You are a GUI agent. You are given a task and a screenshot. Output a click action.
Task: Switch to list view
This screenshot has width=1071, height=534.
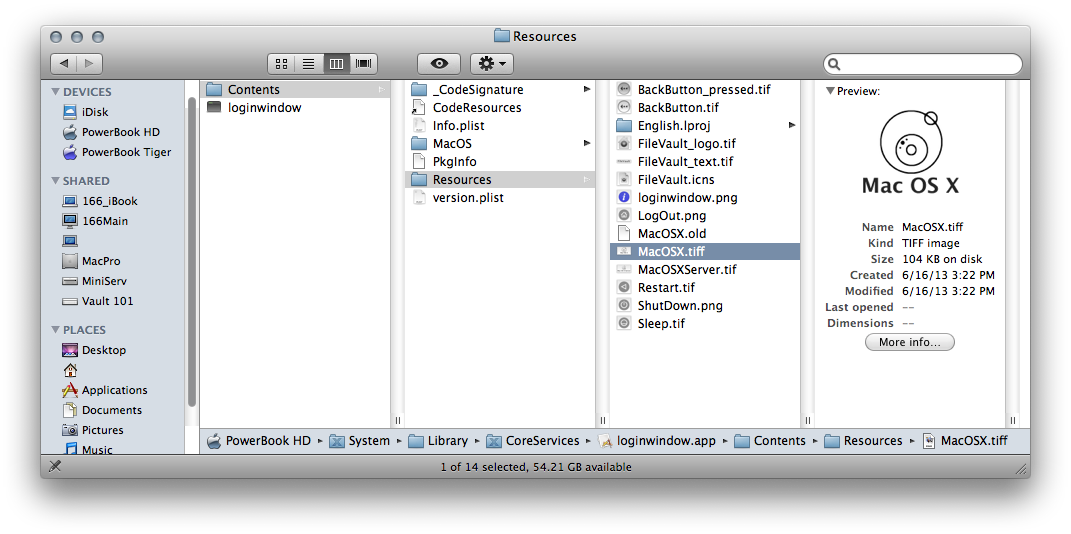[309, 64]
